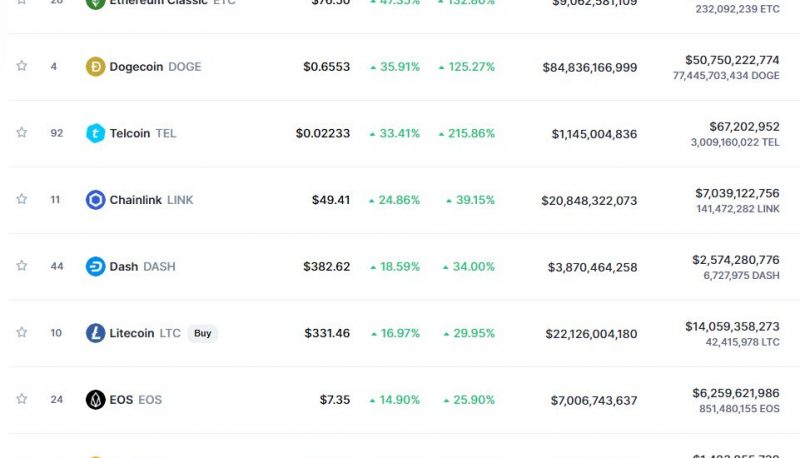
Task: Click LINK ticker symbol
Action: point(180,200)
